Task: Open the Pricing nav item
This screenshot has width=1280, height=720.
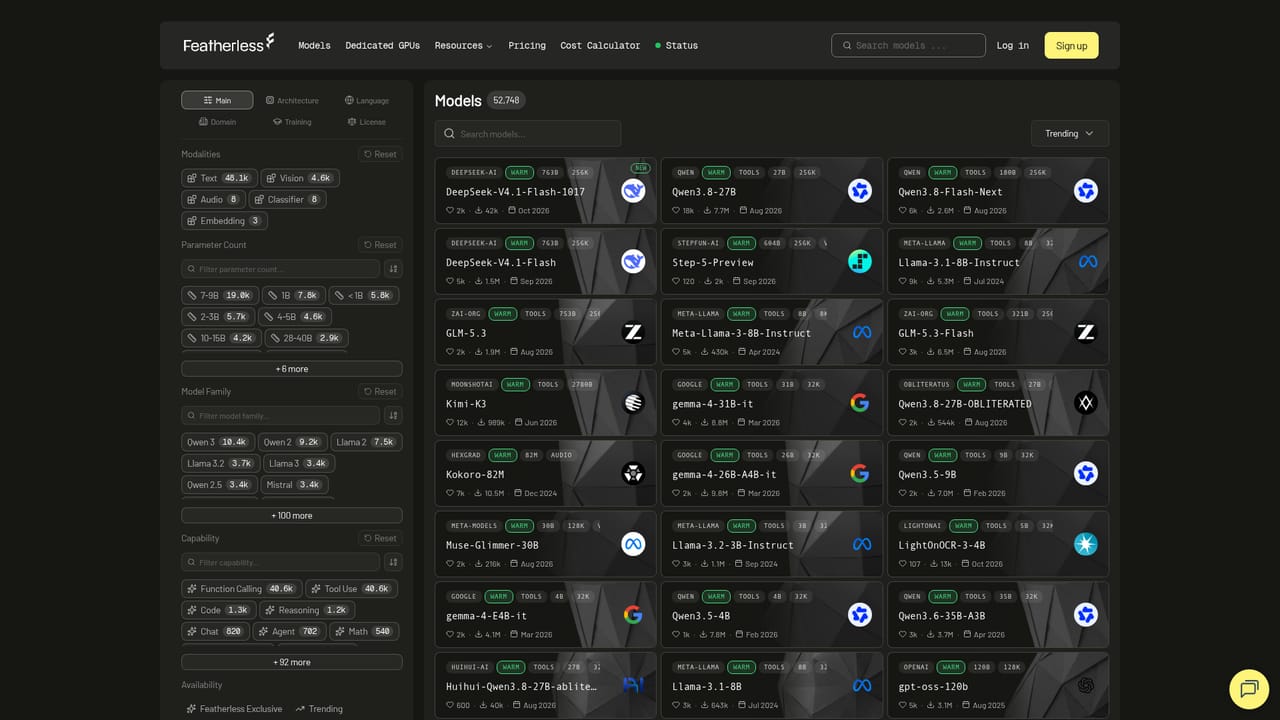Action: pos(527,45)
